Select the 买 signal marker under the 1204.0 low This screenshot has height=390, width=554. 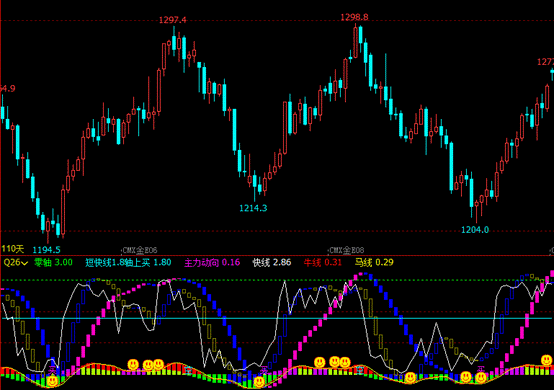click(481, 369)
